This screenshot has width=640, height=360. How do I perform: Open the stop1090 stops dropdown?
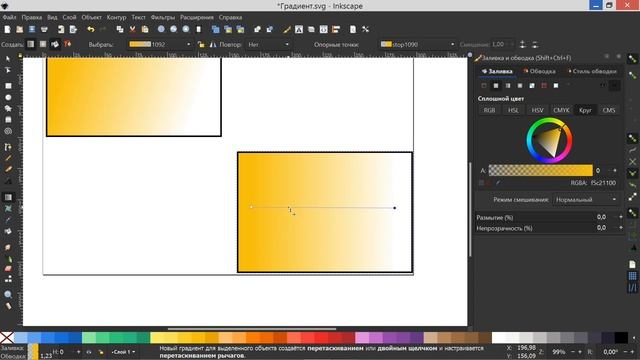[x=418, y=44]
